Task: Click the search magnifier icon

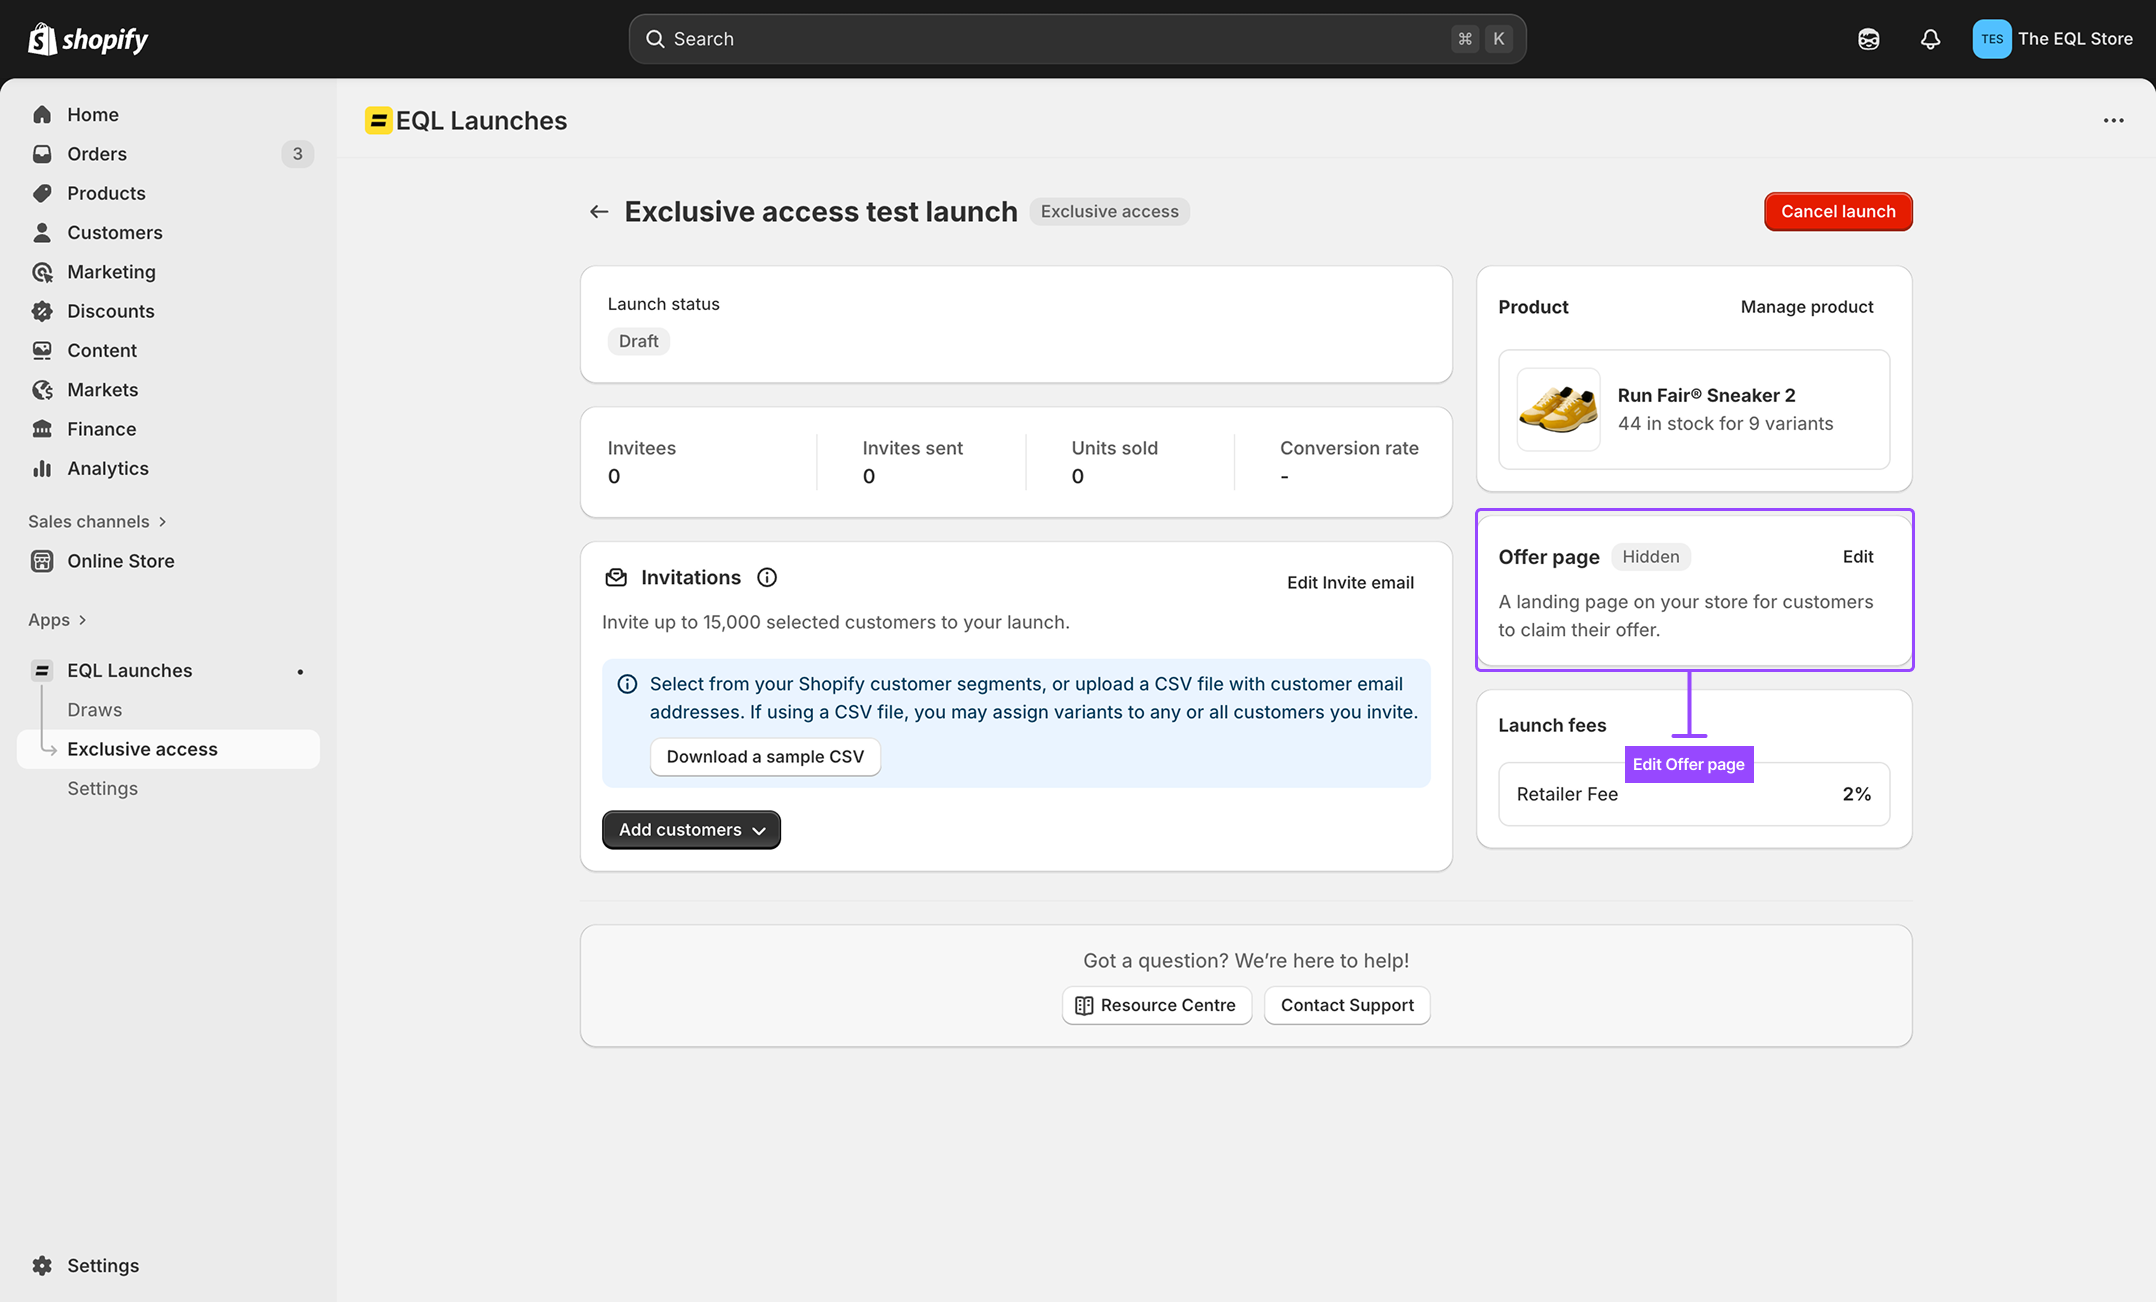Action: [655, 39]
